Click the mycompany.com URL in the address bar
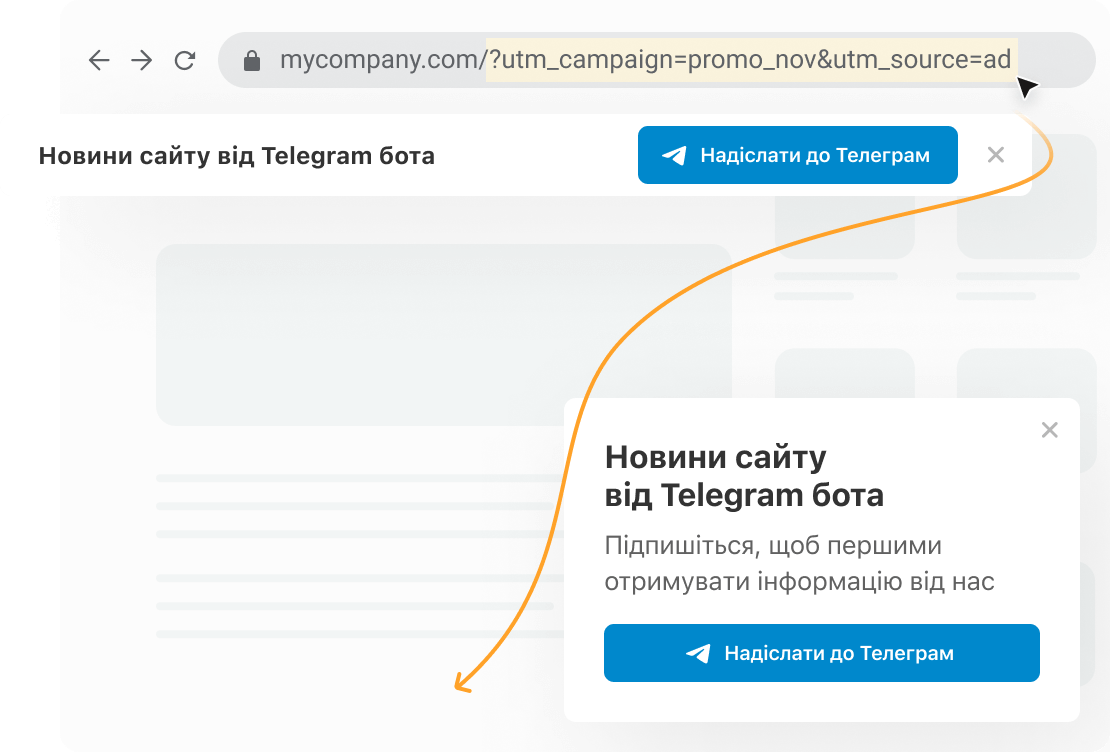 (646, 59)
